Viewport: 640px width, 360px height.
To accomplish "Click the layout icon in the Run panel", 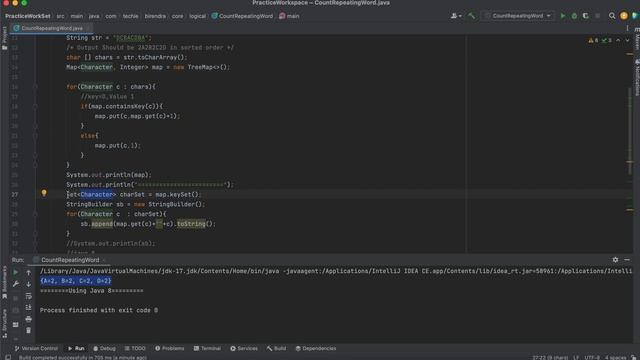I will (16, 325).
